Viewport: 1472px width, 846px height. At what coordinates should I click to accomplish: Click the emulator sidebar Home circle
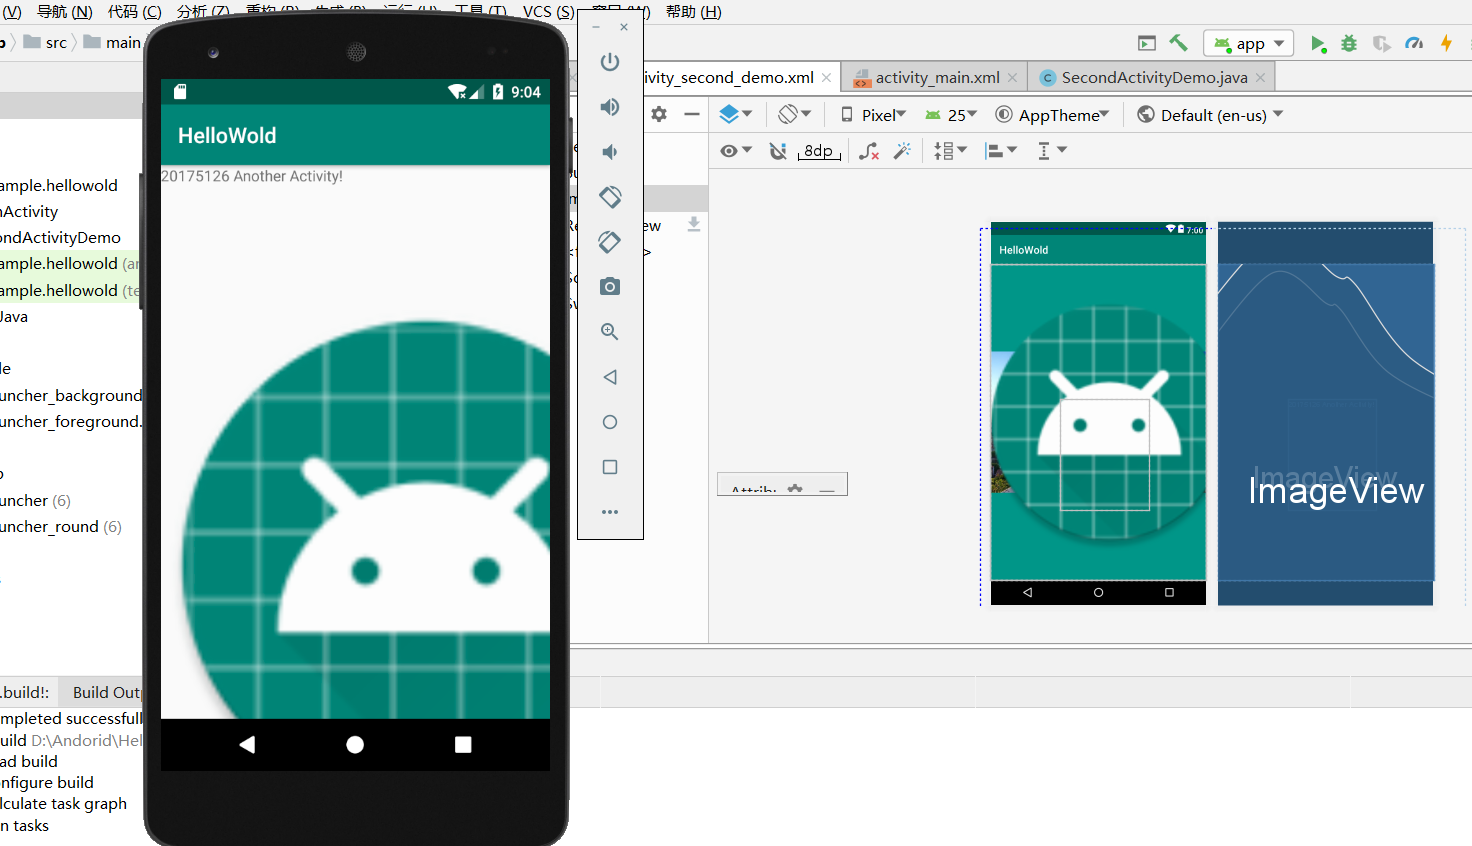click(x=610, y=422)
